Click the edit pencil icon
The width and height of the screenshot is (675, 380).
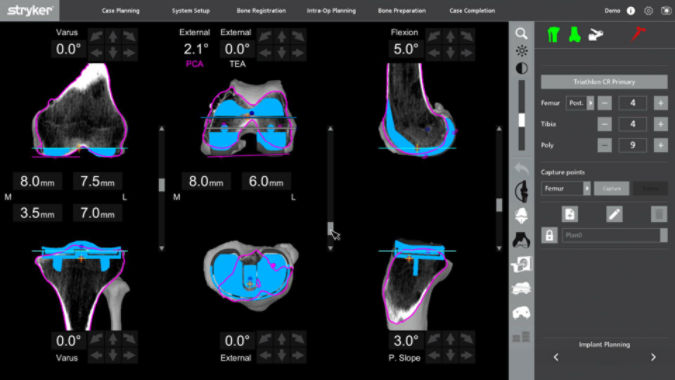pos(614,214)
